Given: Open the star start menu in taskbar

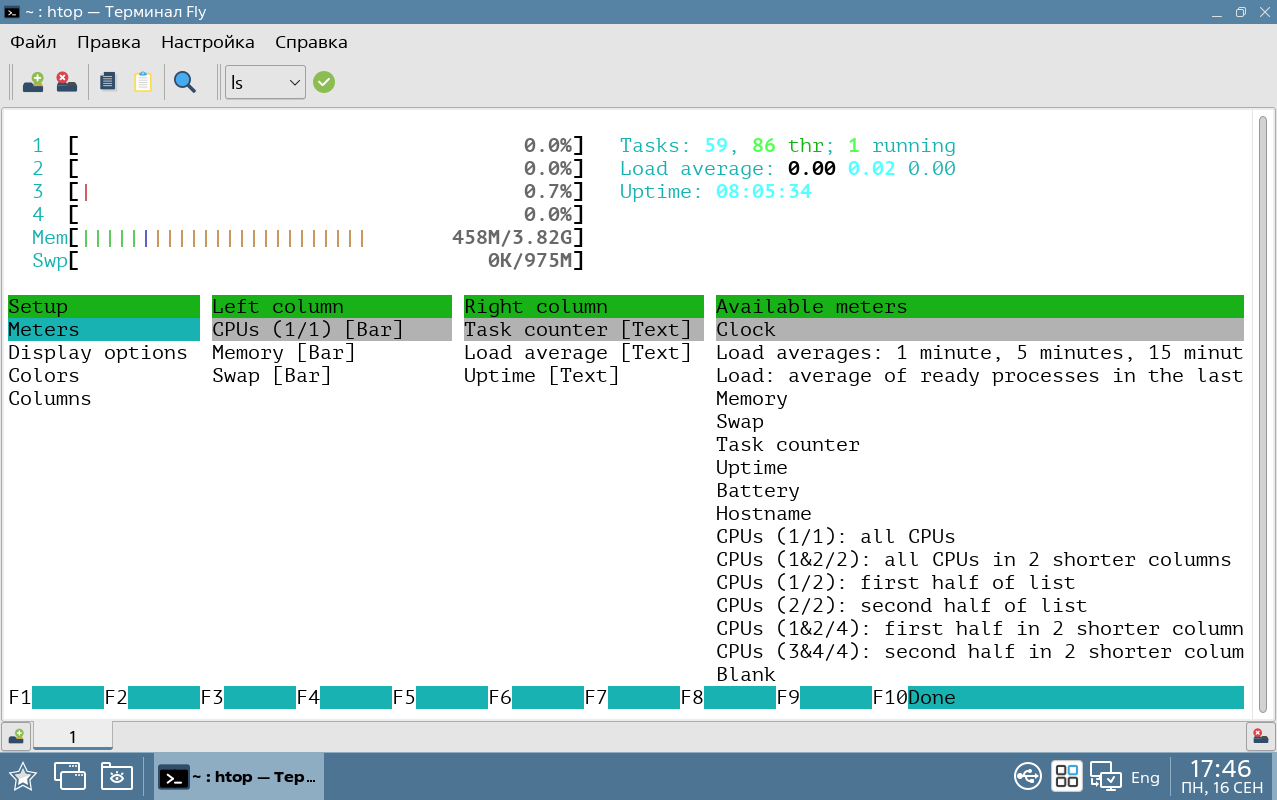Looking at the screenshot, I should (x=23, y=776).
